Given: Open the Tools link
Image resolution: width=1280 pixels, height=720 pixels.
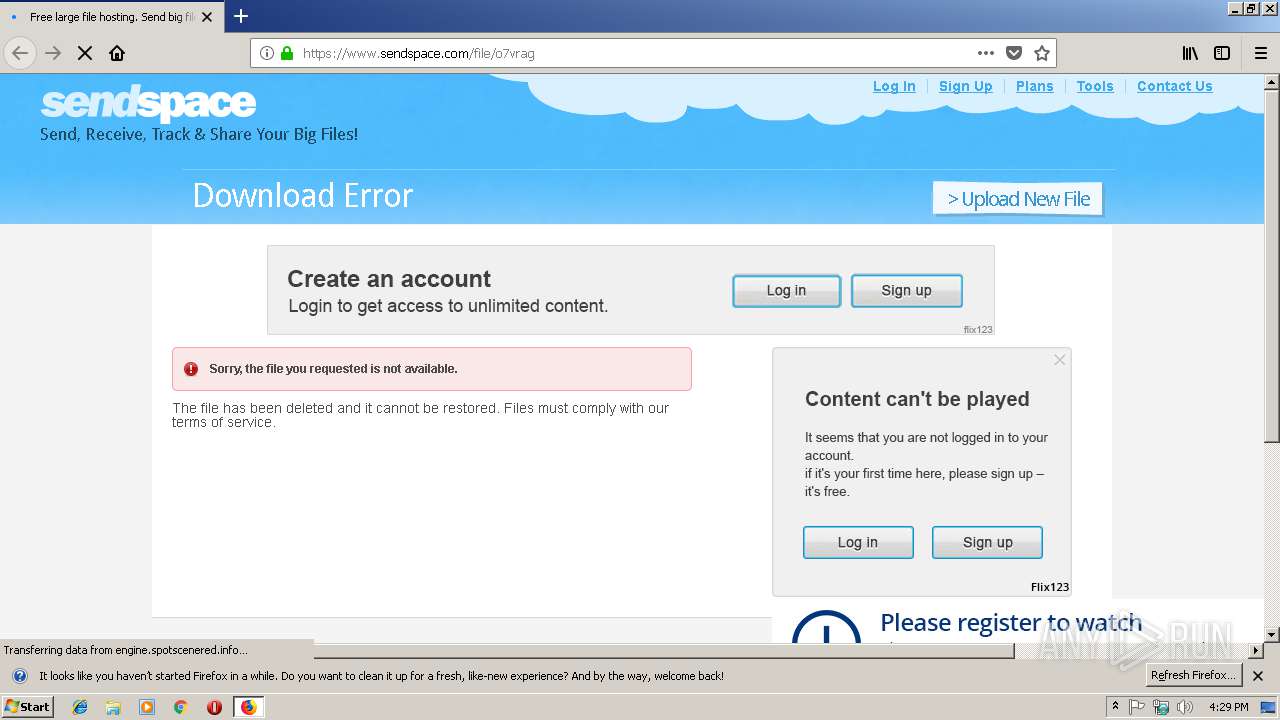Looking at the screenshot, I should (1095, 86).
